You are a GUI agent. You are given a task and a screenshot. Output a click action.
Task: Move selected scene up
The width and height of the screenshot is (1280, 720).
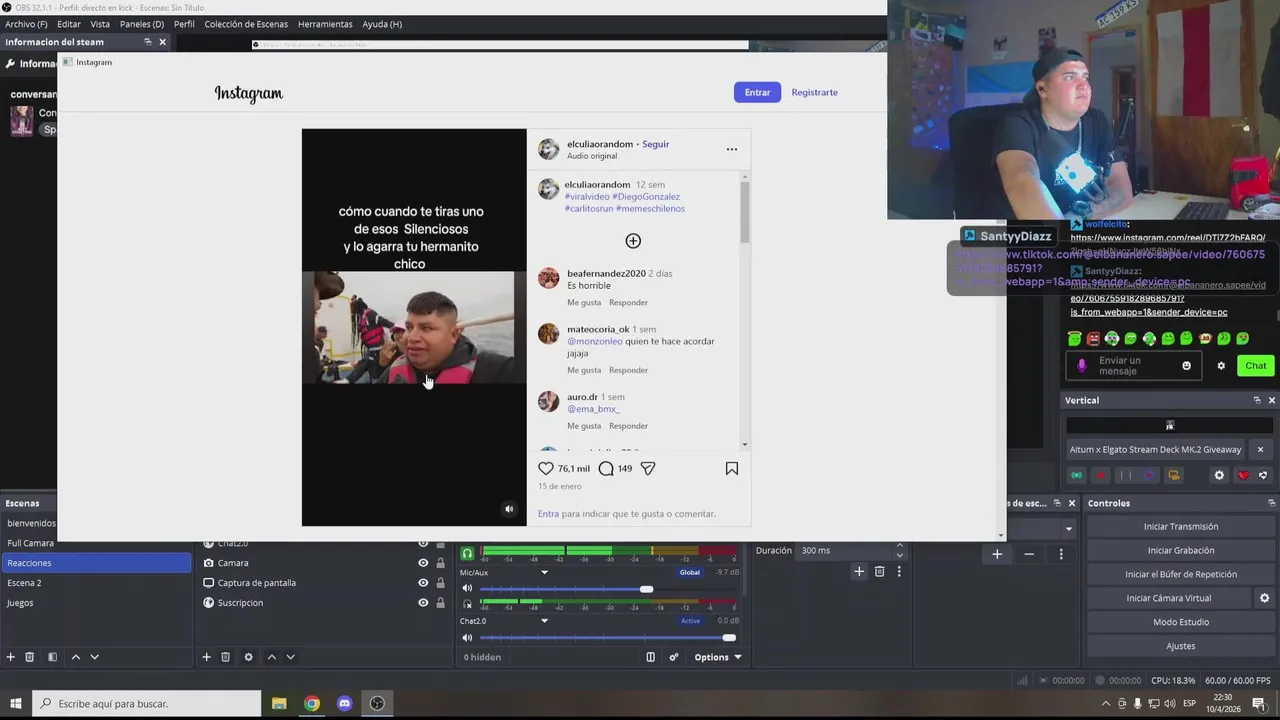click(x=75, y=657)
